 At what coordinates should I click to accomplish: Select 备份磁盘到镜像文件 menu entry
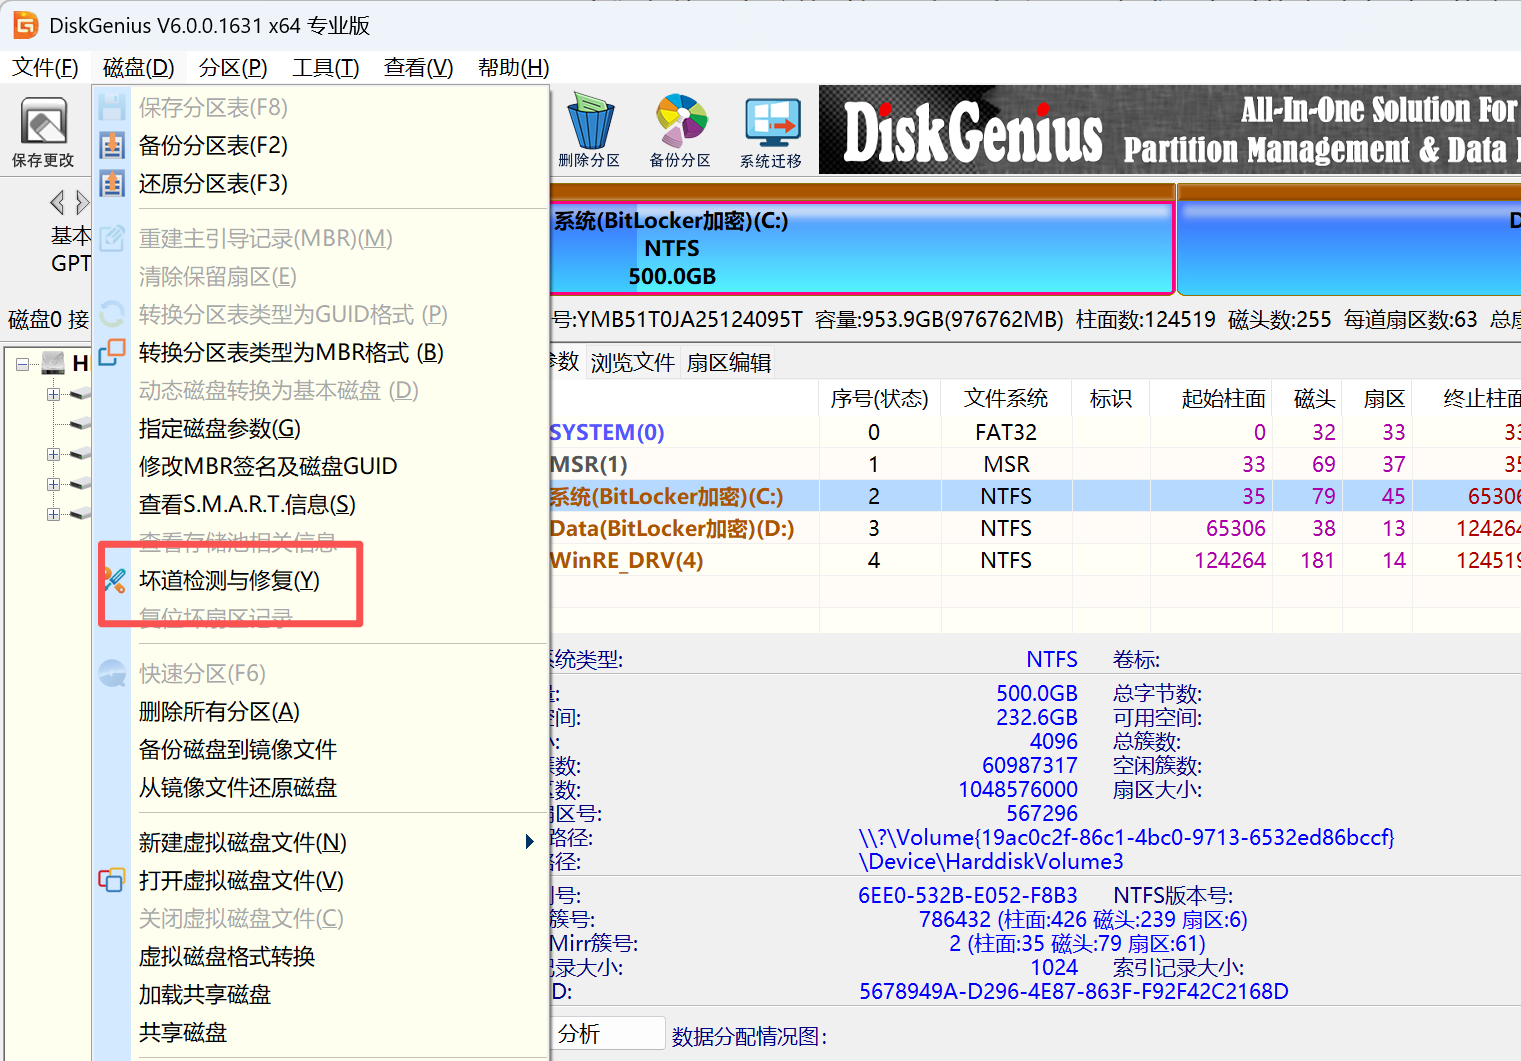[320, 749]
